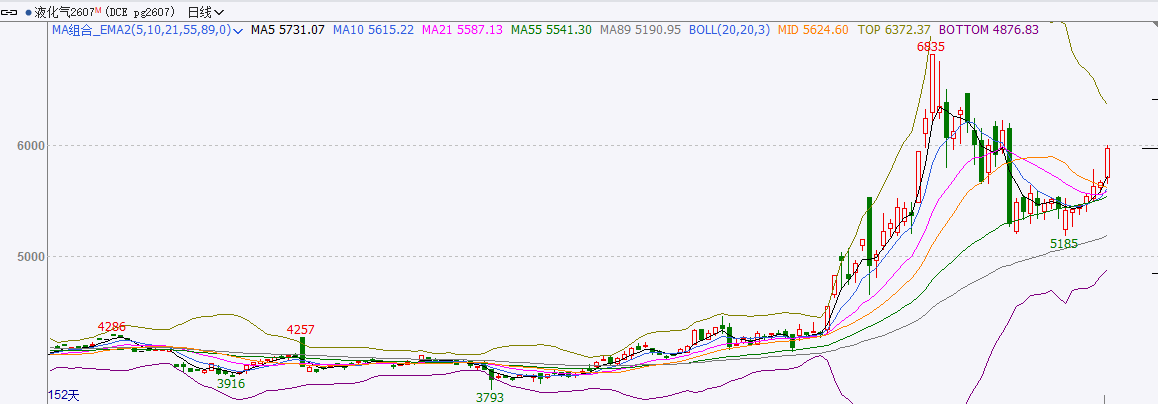The height and width of the screenshot is (404, 1158).
Task: Click the chain link icon at top-left
Action: point(11,13)
